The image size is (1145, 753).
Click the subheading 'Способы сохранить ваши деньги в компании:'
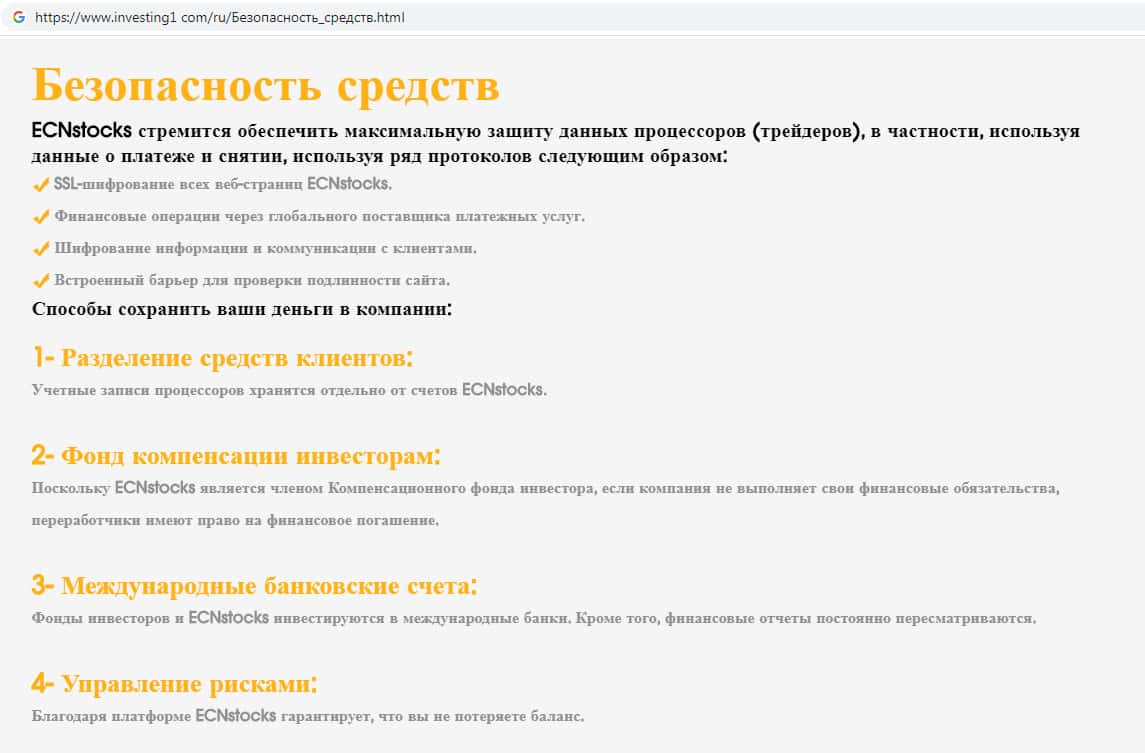[242, 309]
